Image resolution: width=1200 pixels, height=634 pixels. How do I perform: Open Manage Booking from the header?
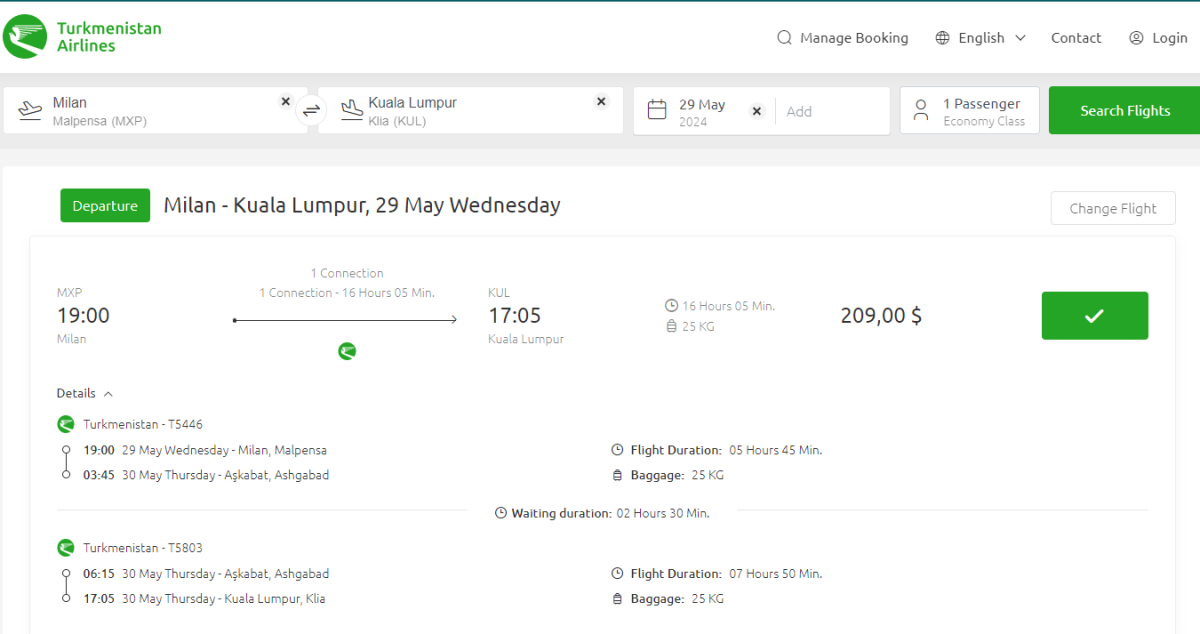point(853,38)
